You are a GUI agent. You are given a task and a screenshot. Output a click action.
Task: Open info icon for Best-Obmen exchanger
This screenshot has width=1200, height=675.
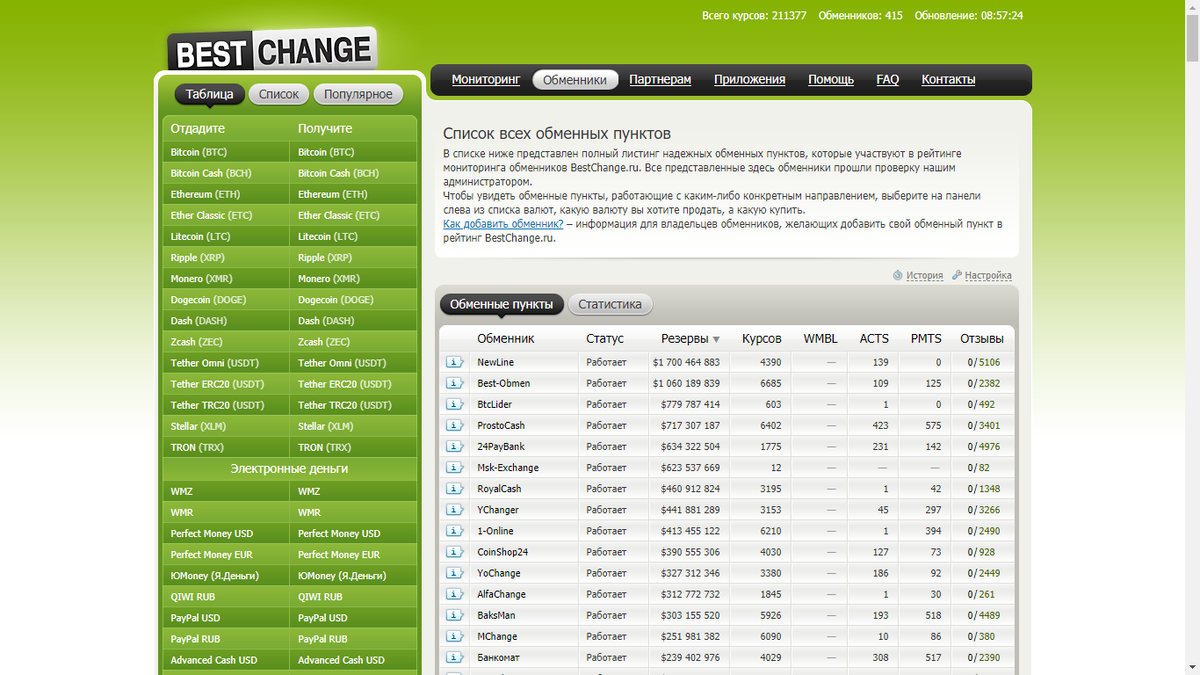455,383
